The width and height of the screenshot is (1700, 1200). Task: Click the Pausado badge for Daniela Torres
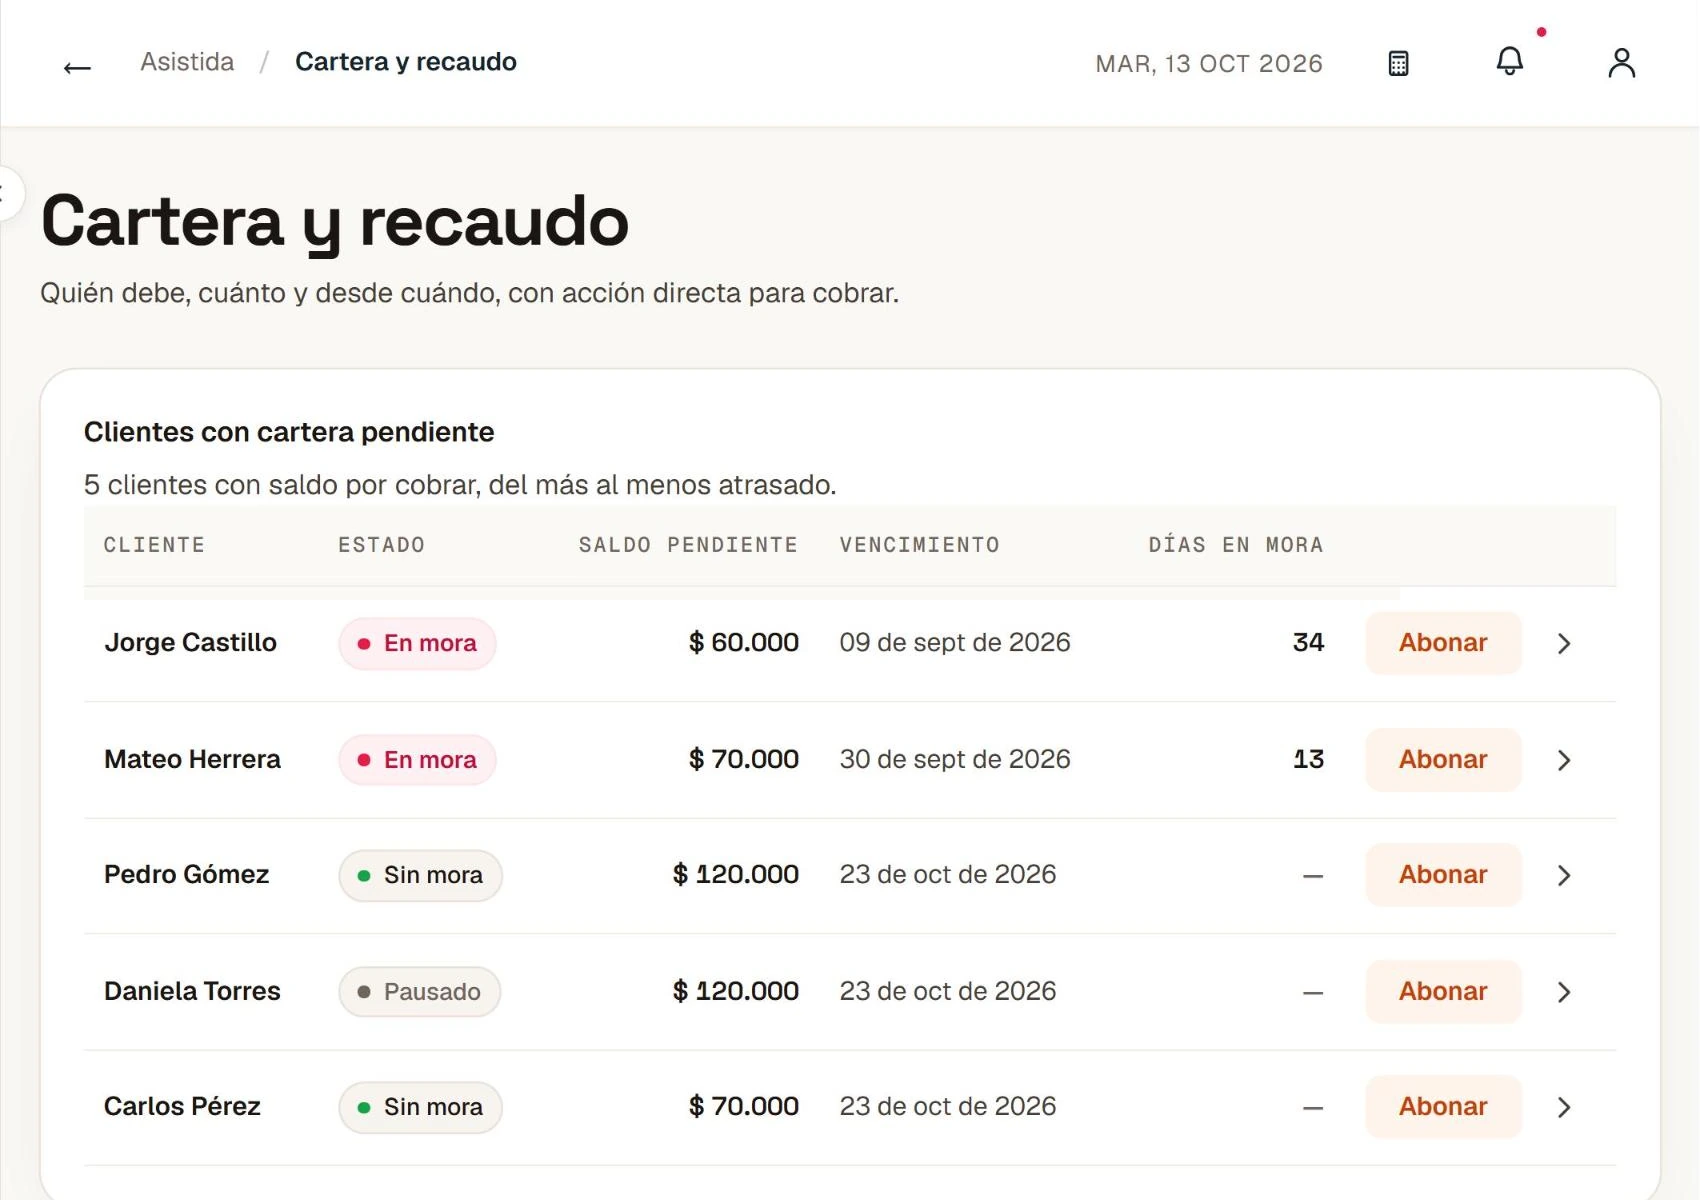419,992
